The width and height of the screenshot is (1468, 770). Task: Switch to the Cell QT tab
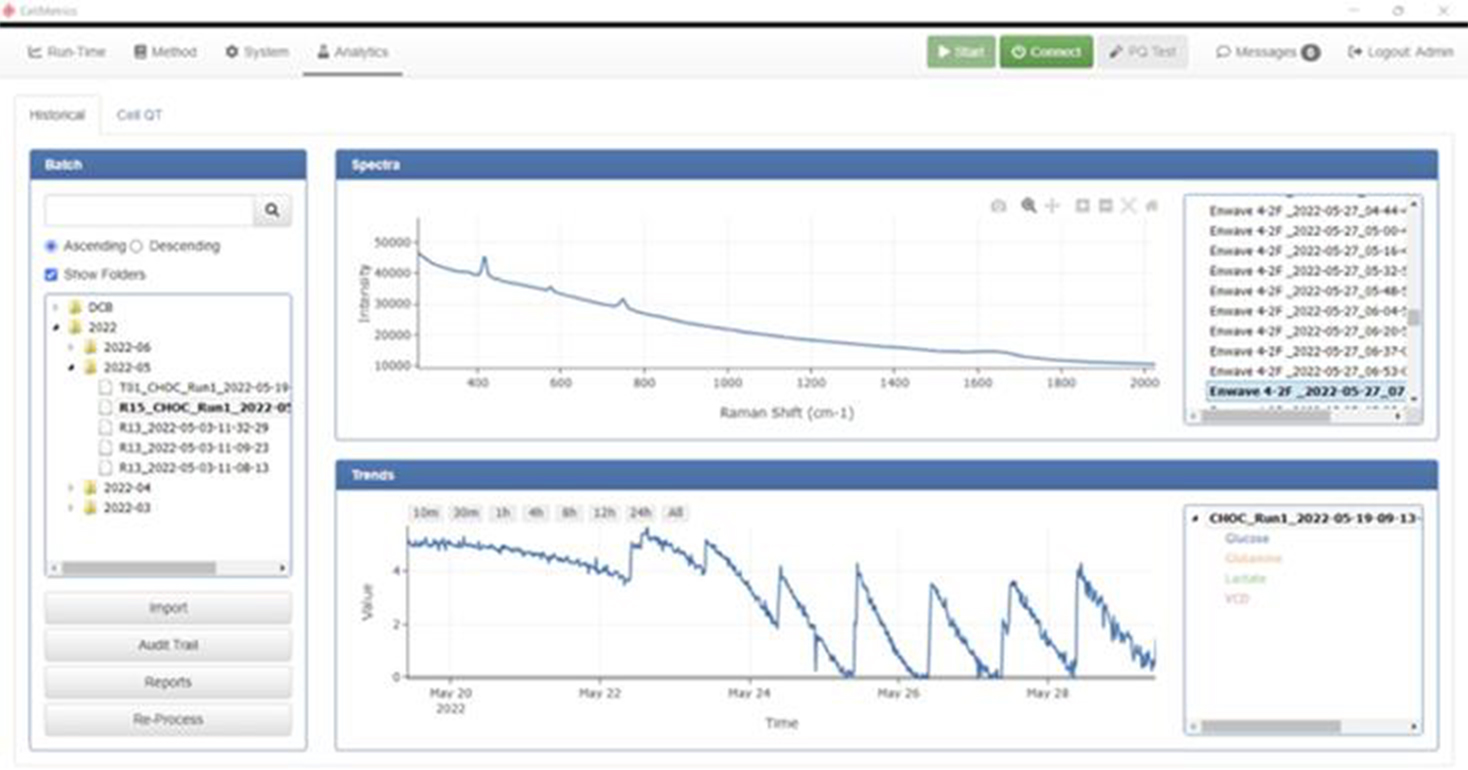139,115
